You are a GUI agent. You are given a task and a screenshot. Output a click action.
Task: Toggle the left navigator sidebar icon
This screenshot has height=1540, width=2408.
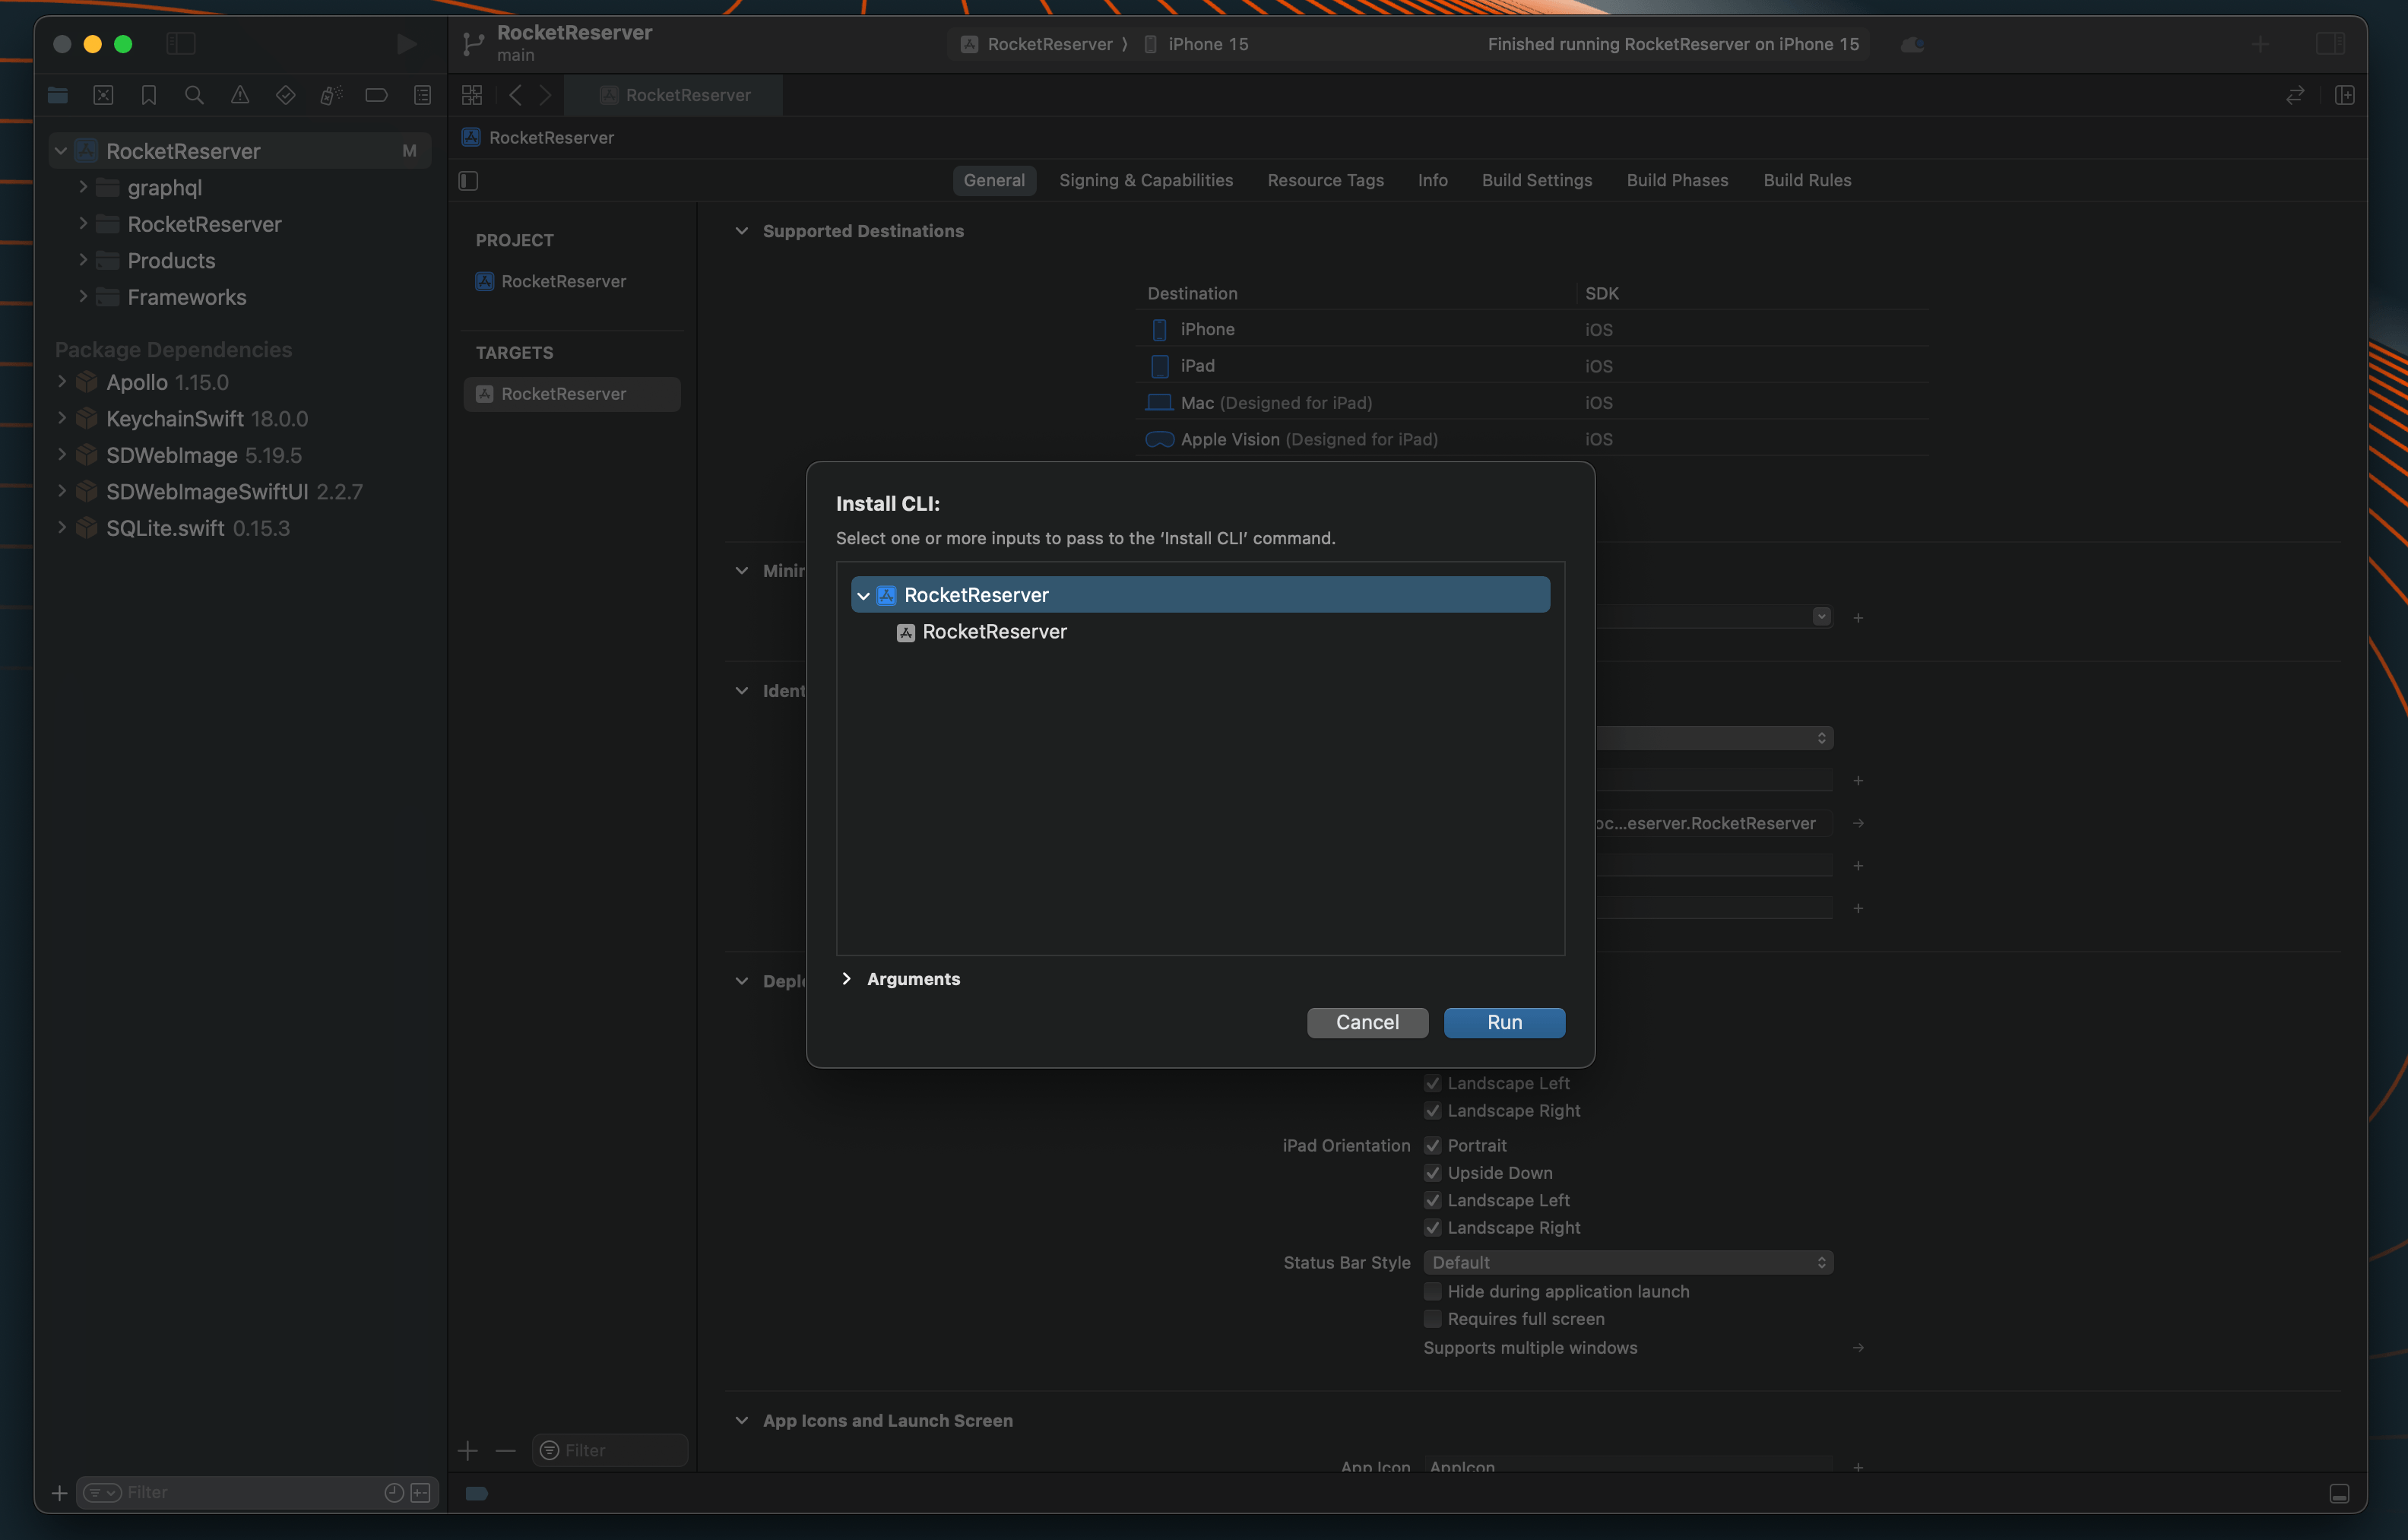[x=181, y=44]
